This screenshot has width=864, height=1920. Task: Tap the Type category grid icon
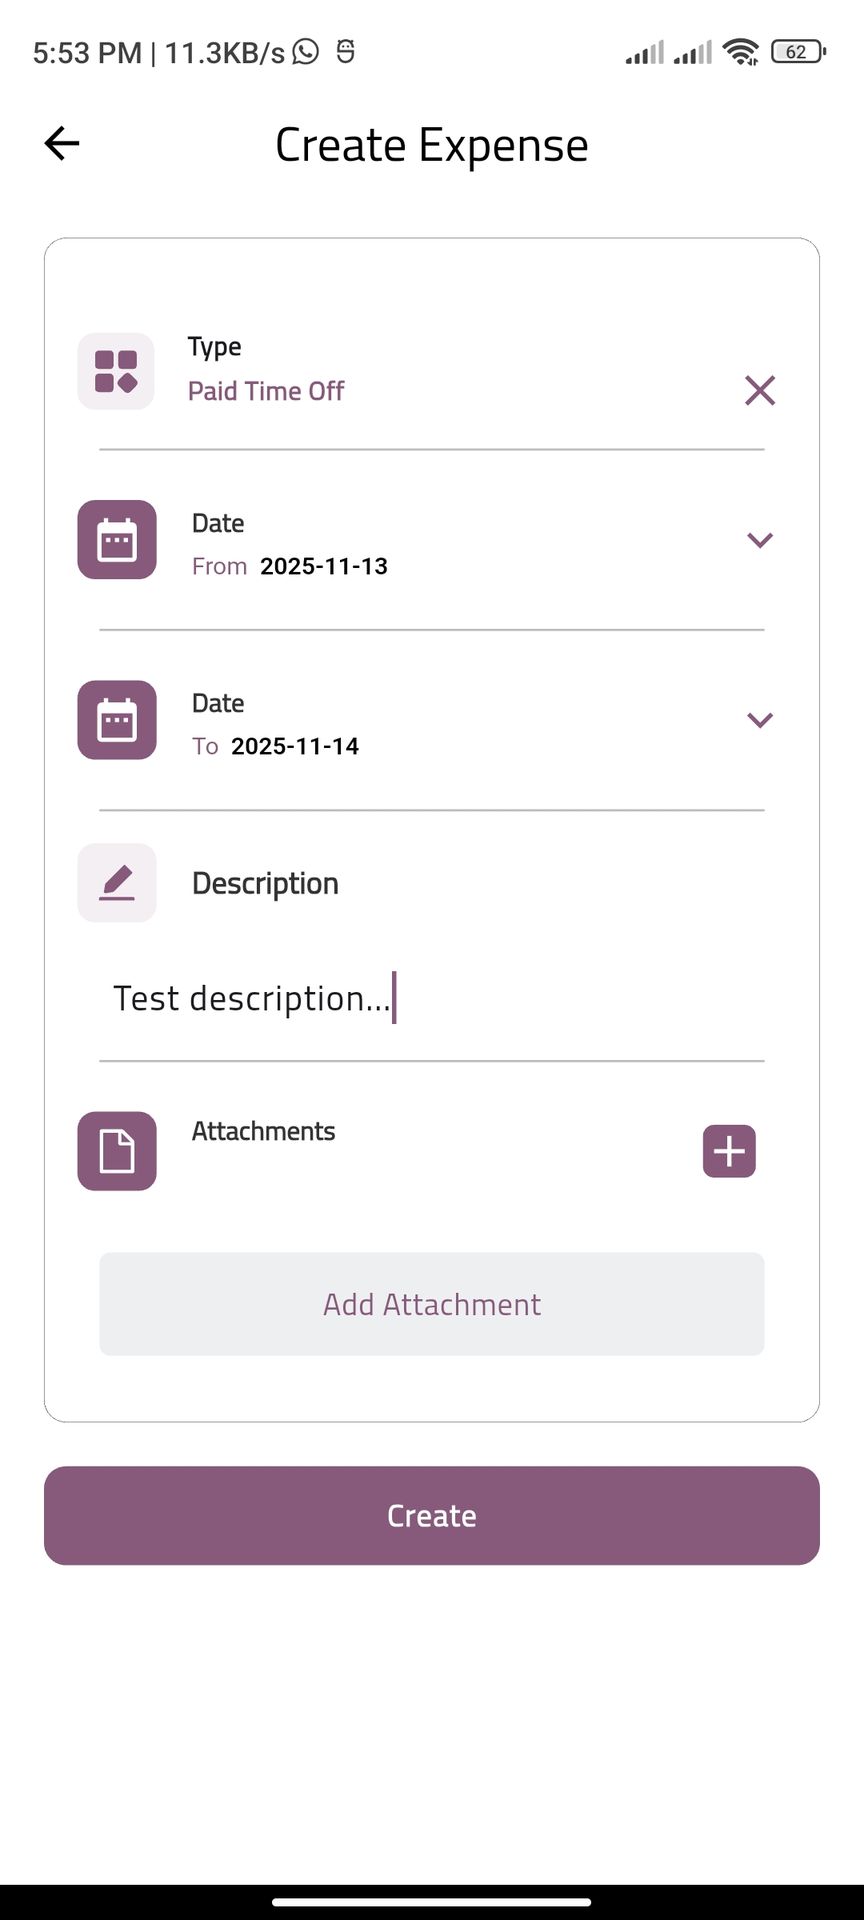pos(116,371)
